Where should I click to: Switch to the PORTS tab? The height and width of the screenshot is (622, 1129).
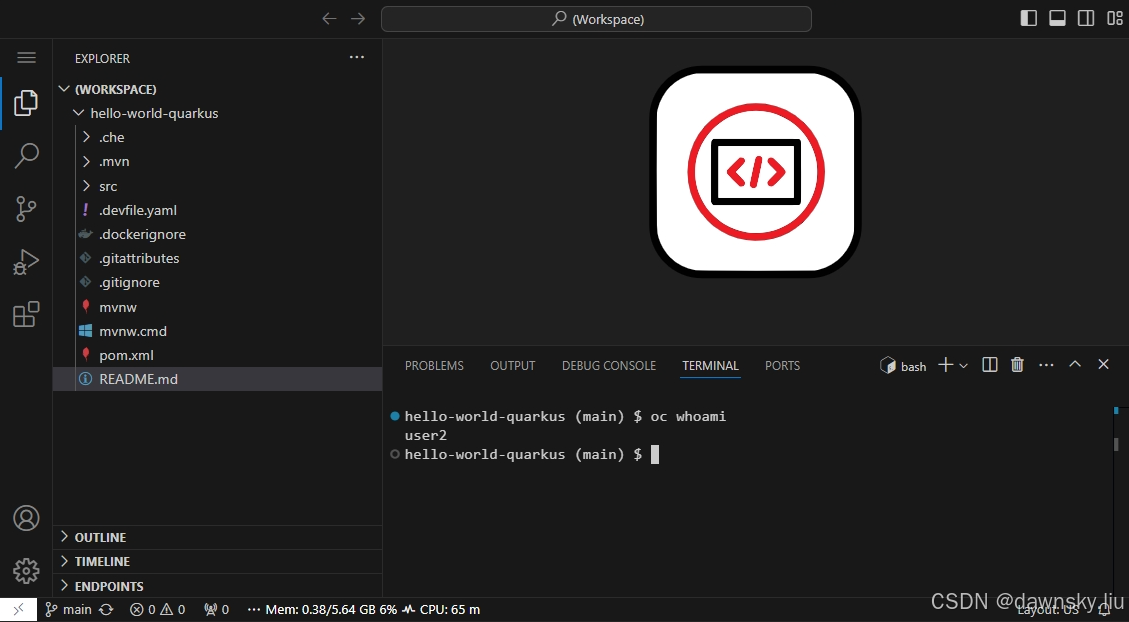coord(782,366)
